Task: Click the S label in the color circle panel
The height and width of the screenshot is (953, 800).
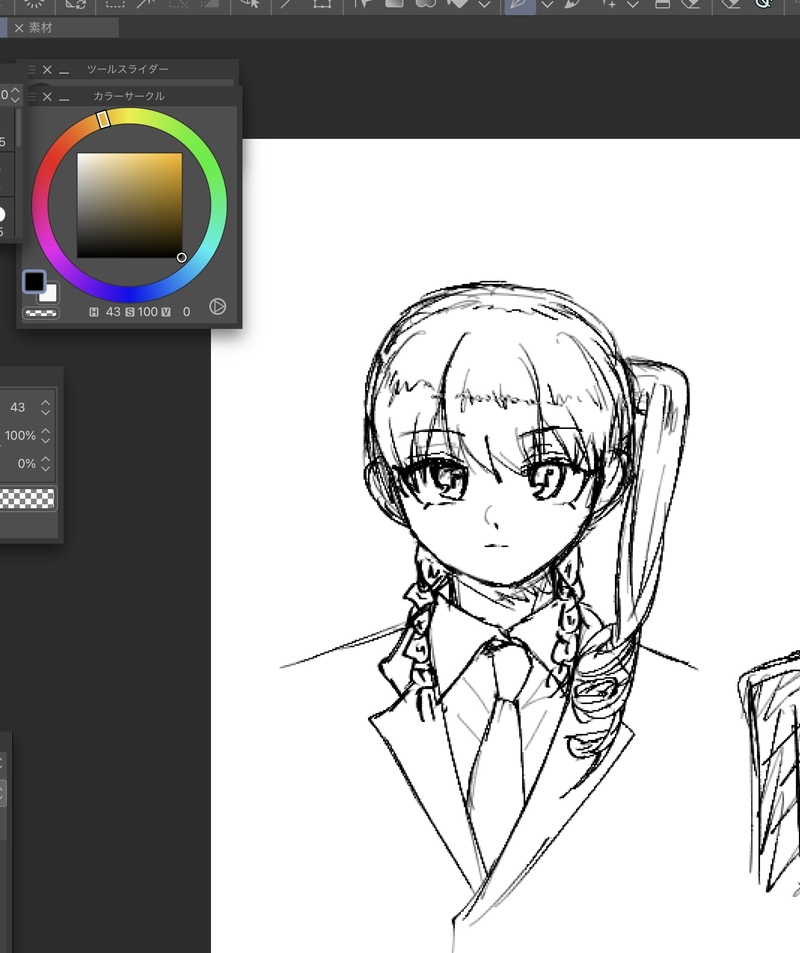Action: coord(129,312)
